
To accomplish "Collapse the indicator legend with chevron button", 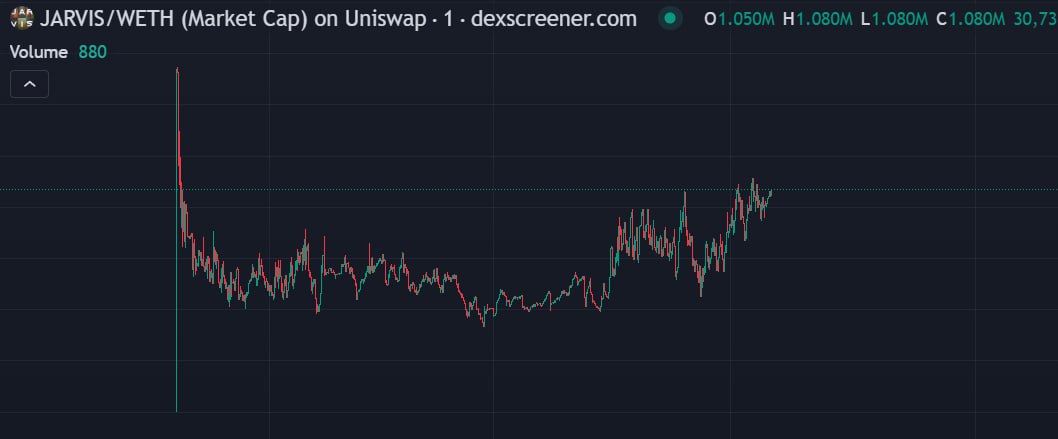I will [29, 84].
